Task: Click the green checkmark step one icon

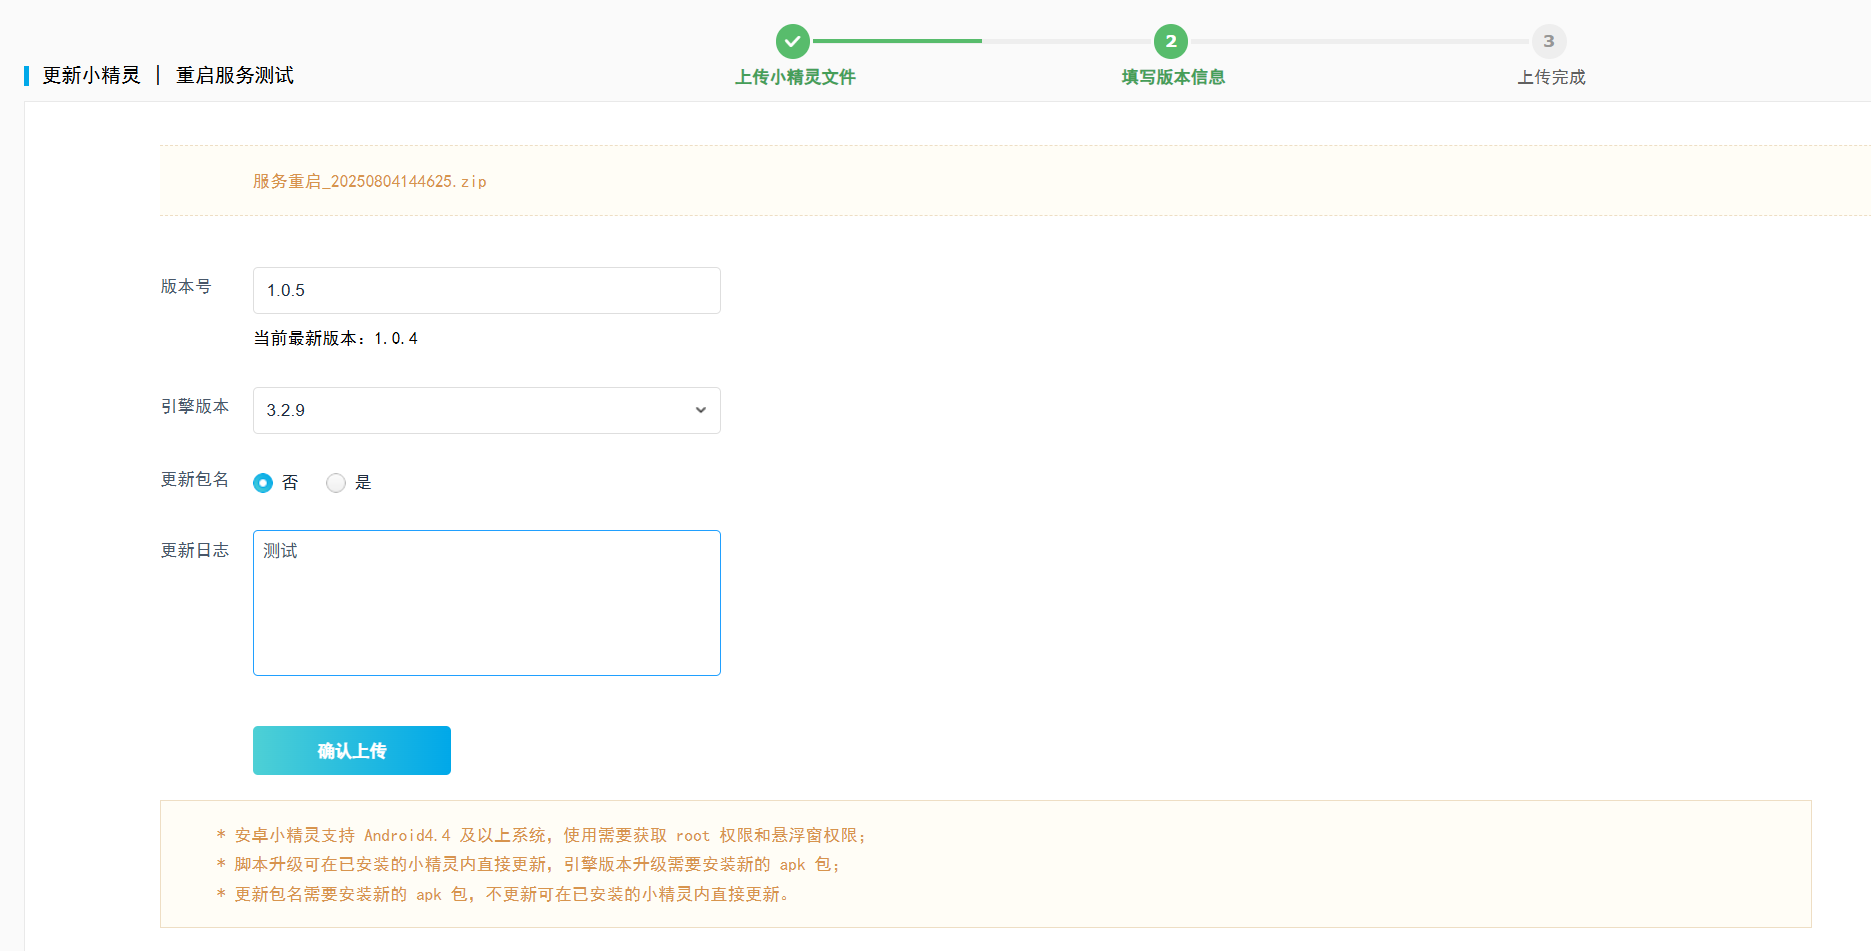Action: [793, 42]
